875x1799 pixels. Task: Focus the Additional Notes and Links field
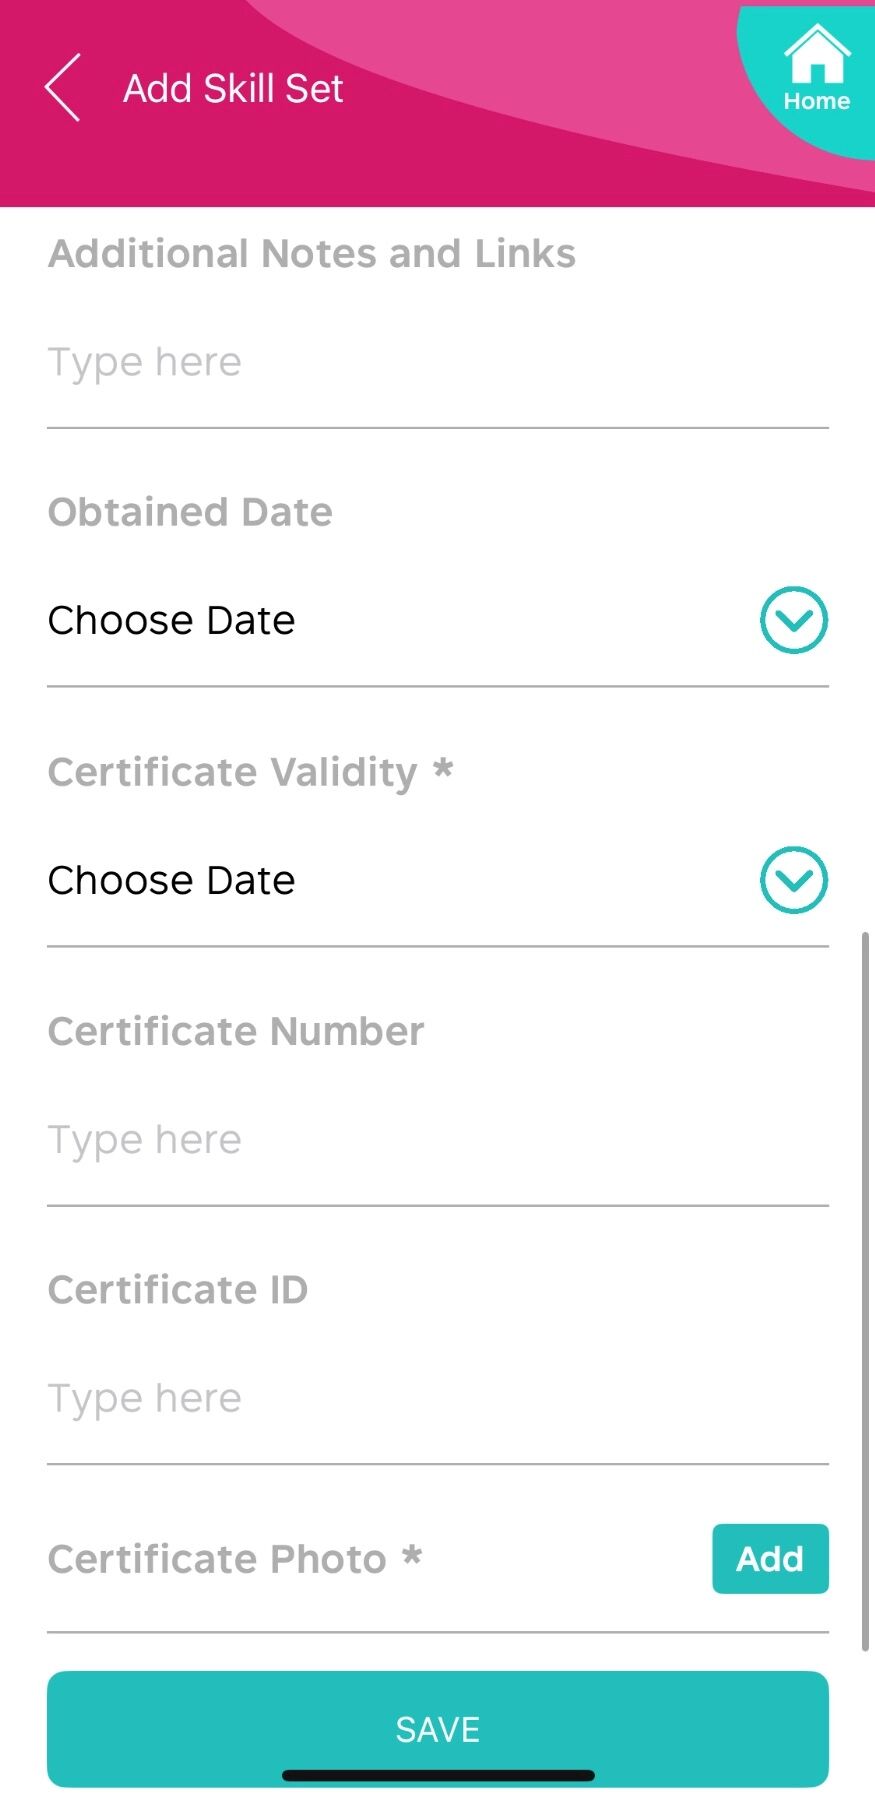[x=437, y=362]
